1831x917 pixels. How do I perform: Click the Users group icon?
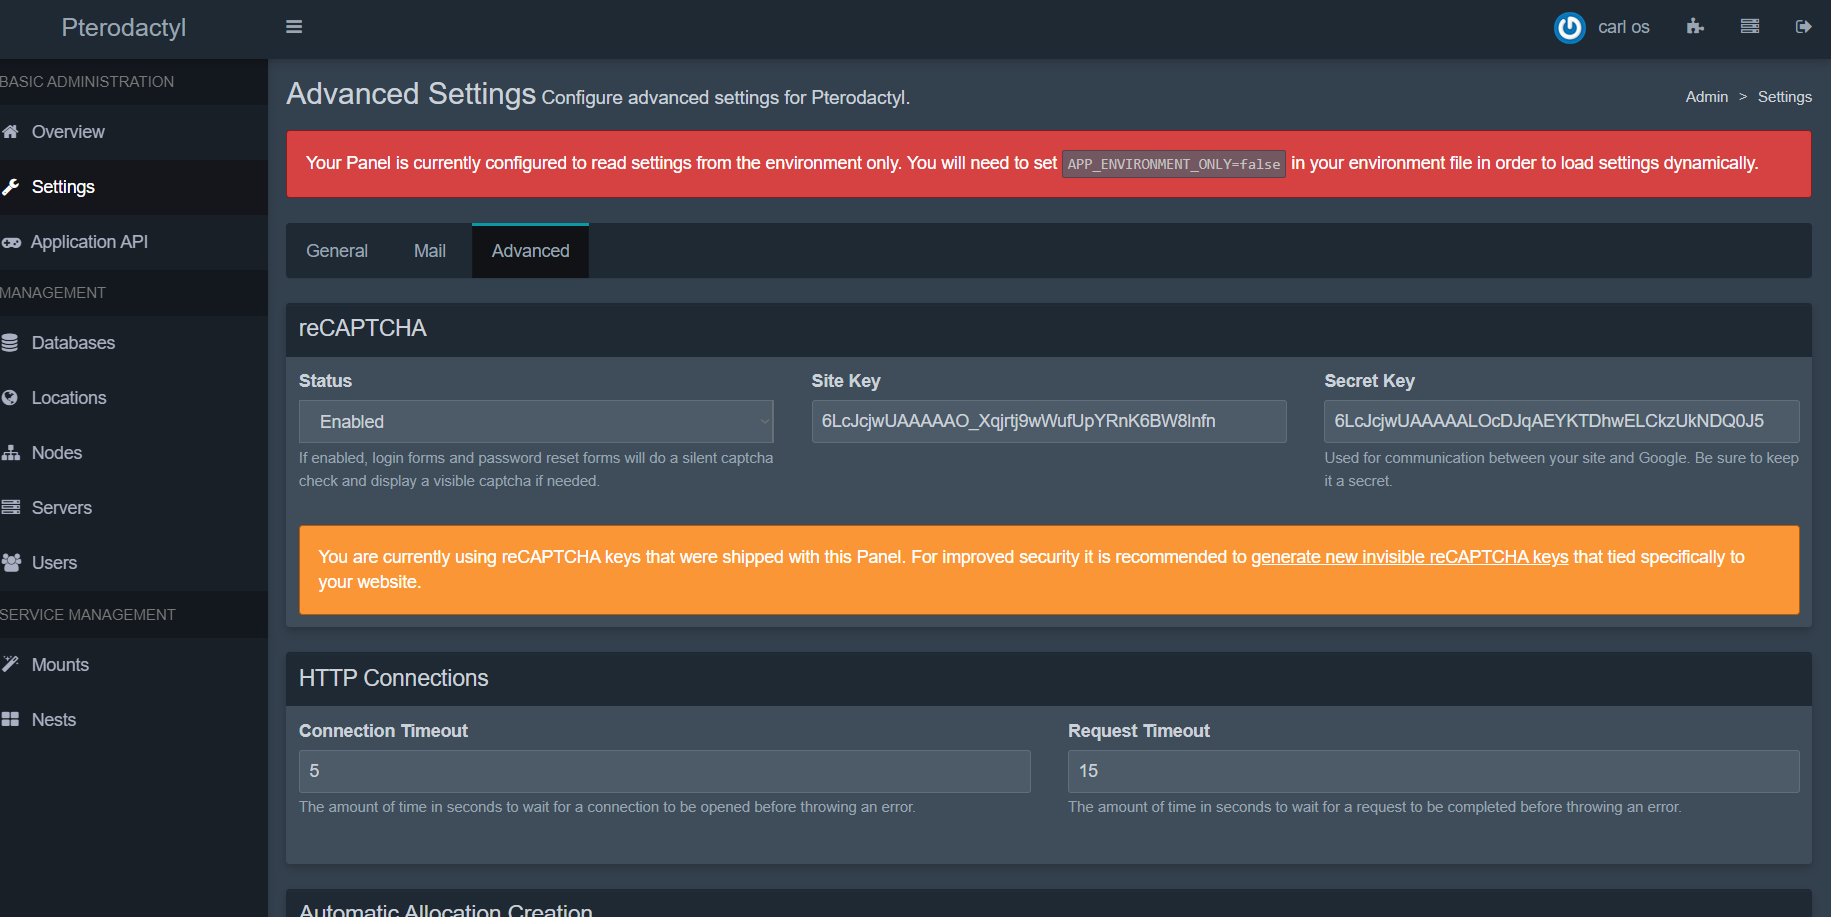[11, 563]
